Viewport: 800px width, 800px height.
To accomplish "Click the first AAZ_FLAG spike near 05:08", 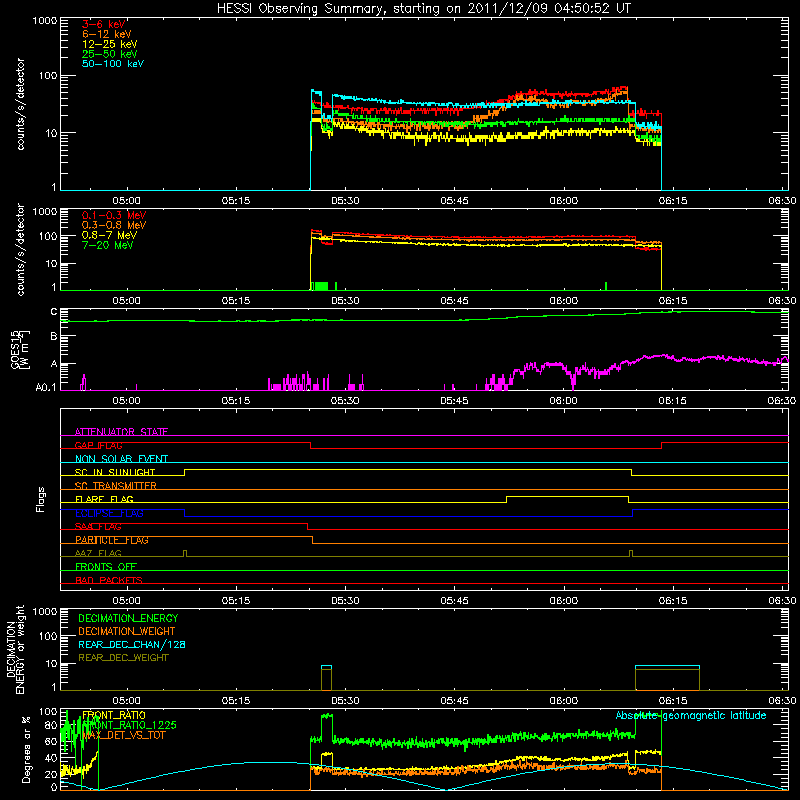I will pyautogui.click(x=185, y=553).
